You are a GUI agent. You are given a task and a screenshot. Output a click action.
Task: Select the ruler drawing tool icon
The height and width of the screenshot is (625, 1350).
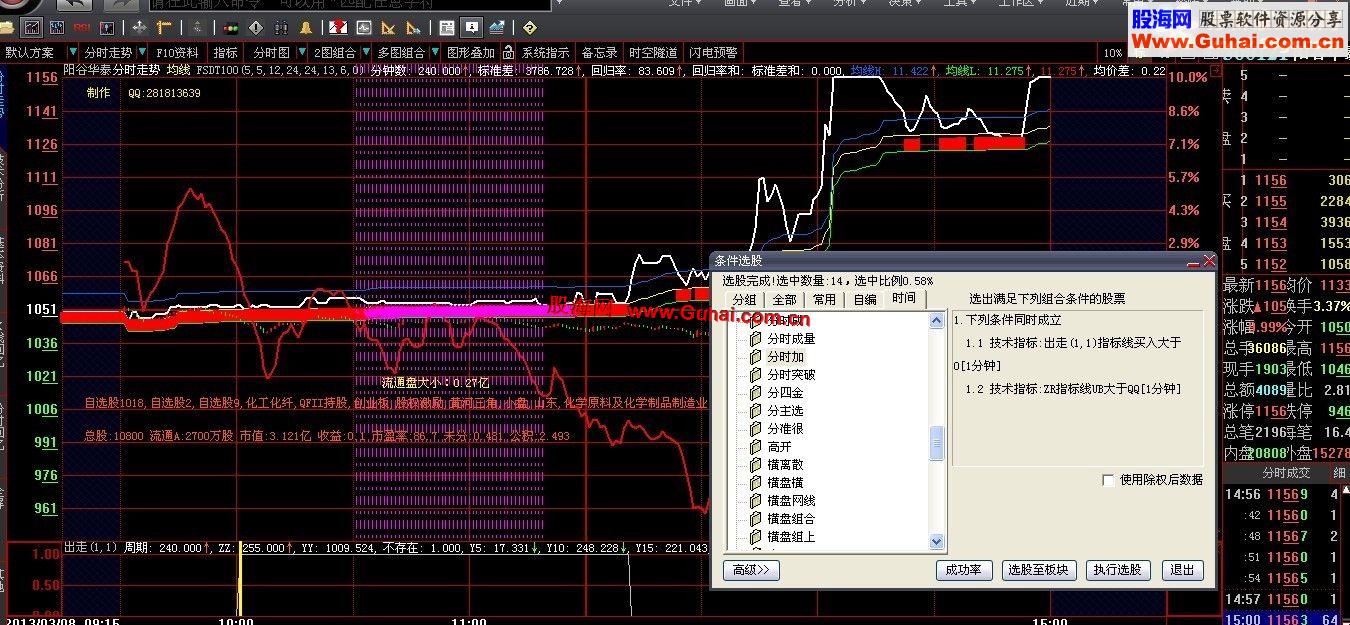pyautogui.click(x=162, y=27)
